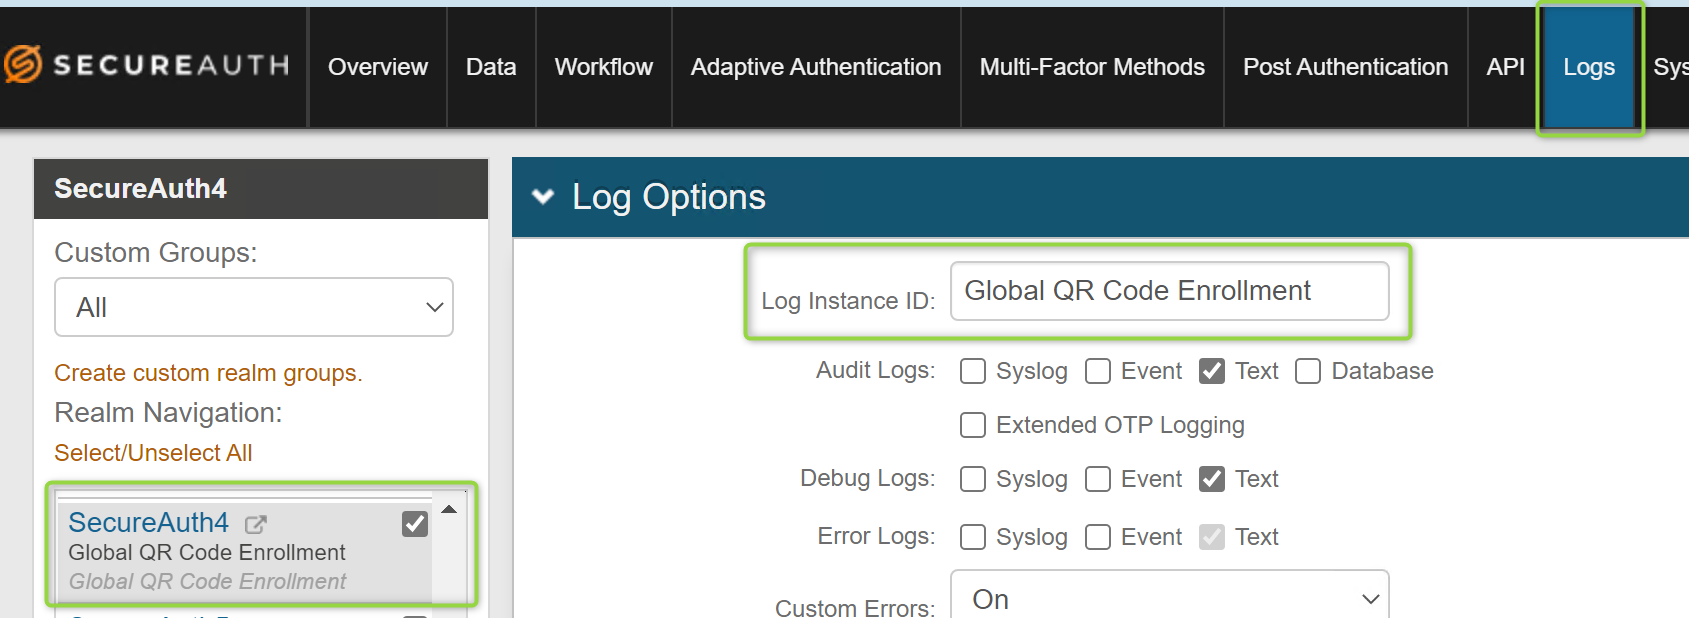This screenshot has height=618, width=1689.
Task: Click the SecureAuth4 sidebar header
Action: pos(261,188)
